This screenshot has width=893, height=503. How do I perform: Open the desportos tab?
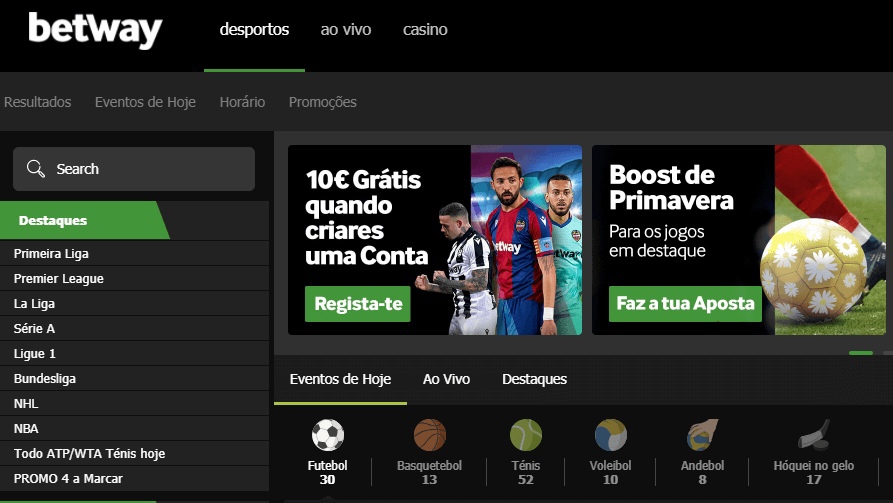(x=254, y=30)
